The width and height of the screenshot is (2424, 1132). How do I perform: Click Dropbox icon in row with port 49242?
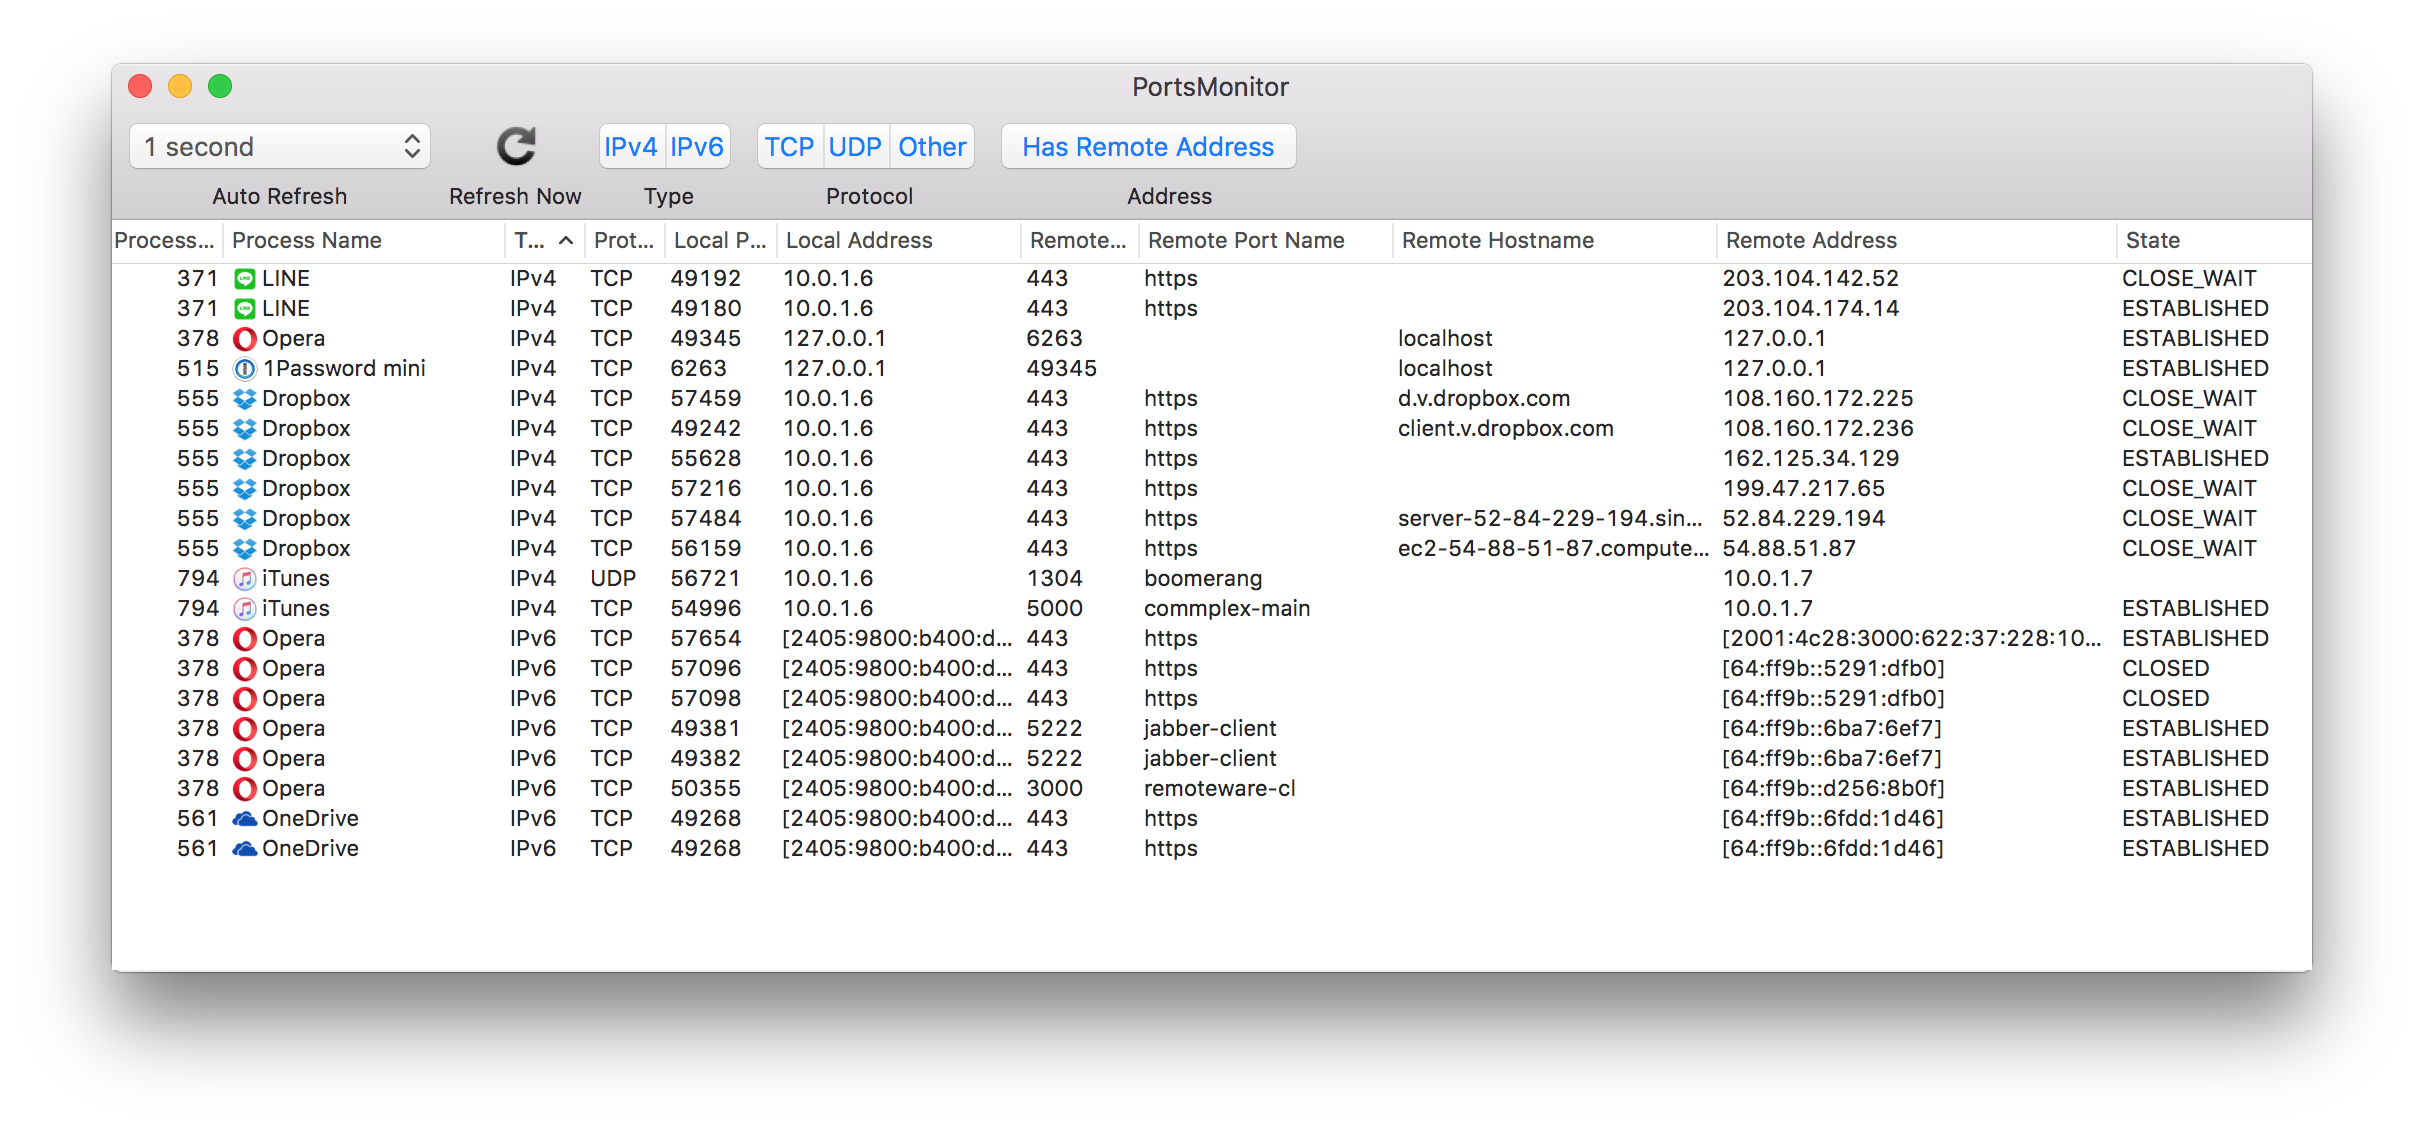coord(245,429)
